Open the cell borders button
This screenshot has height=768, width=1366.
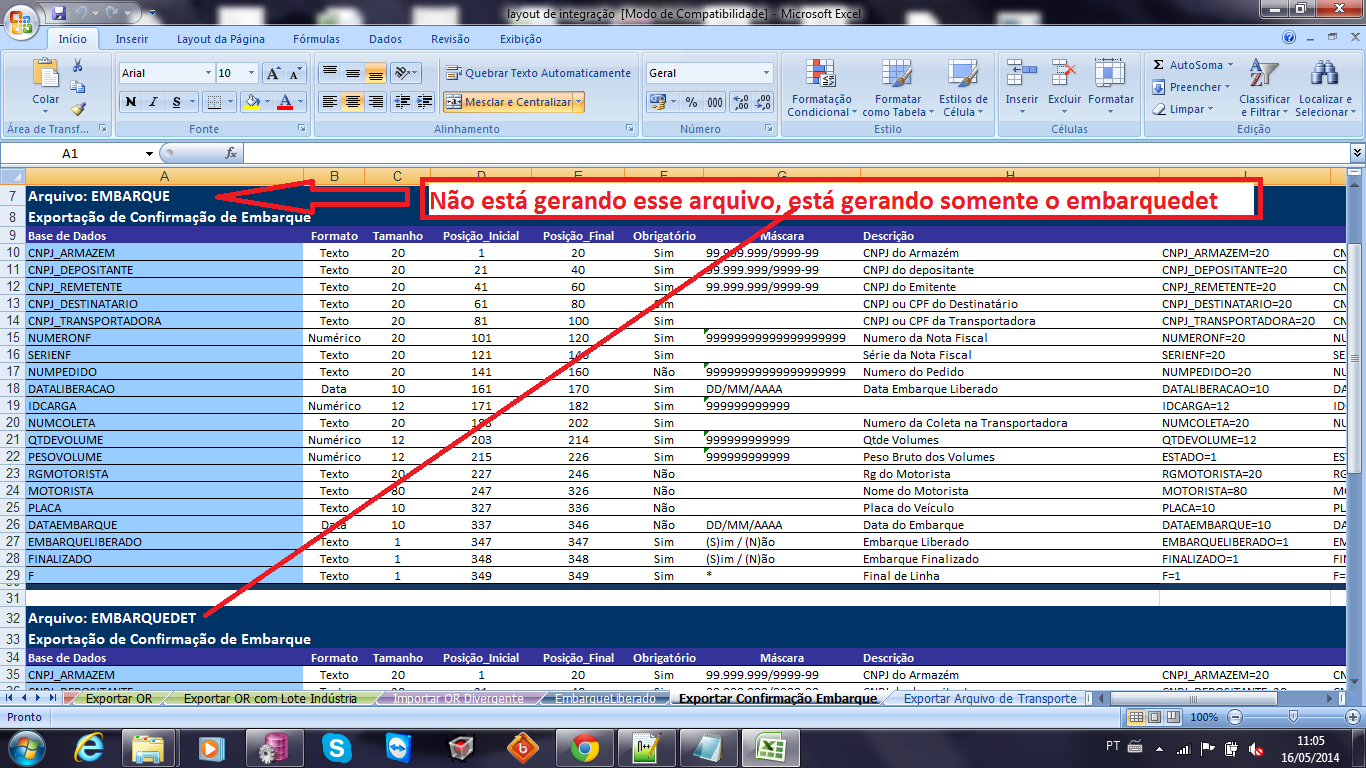coord(213,102)
